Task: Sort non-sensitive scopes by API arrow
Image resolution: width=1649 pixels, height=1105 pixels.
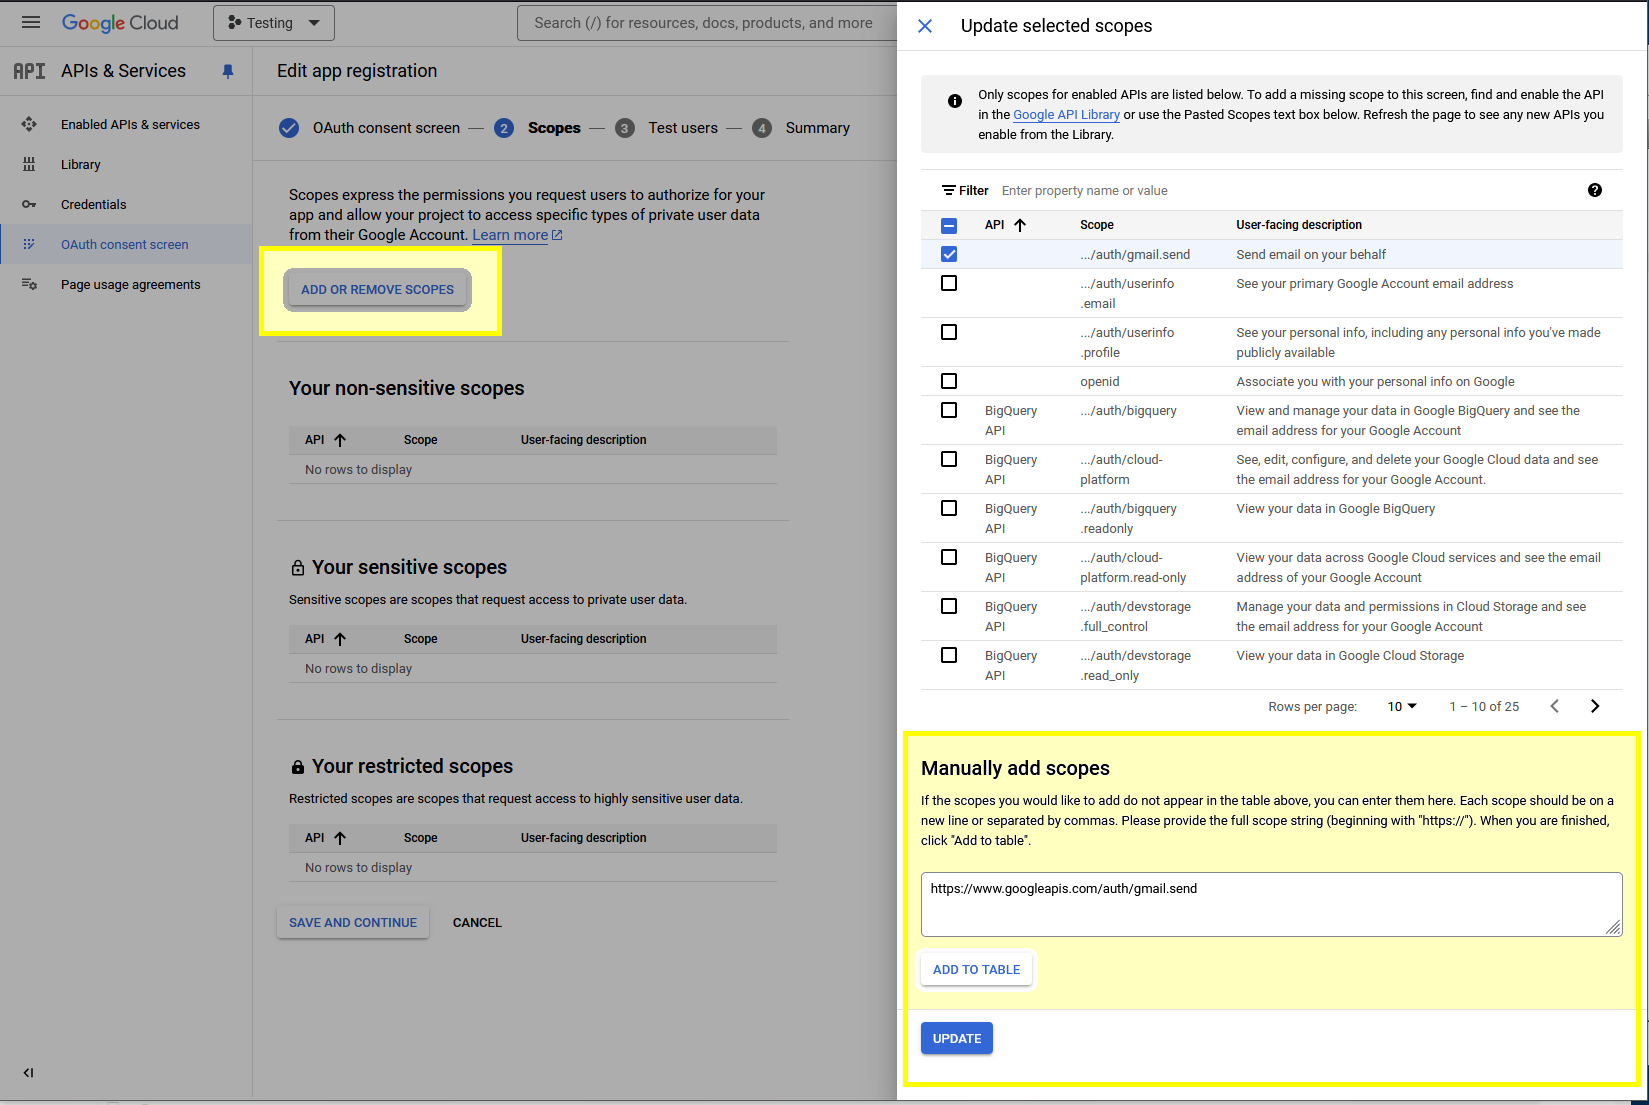Action: 340,440
